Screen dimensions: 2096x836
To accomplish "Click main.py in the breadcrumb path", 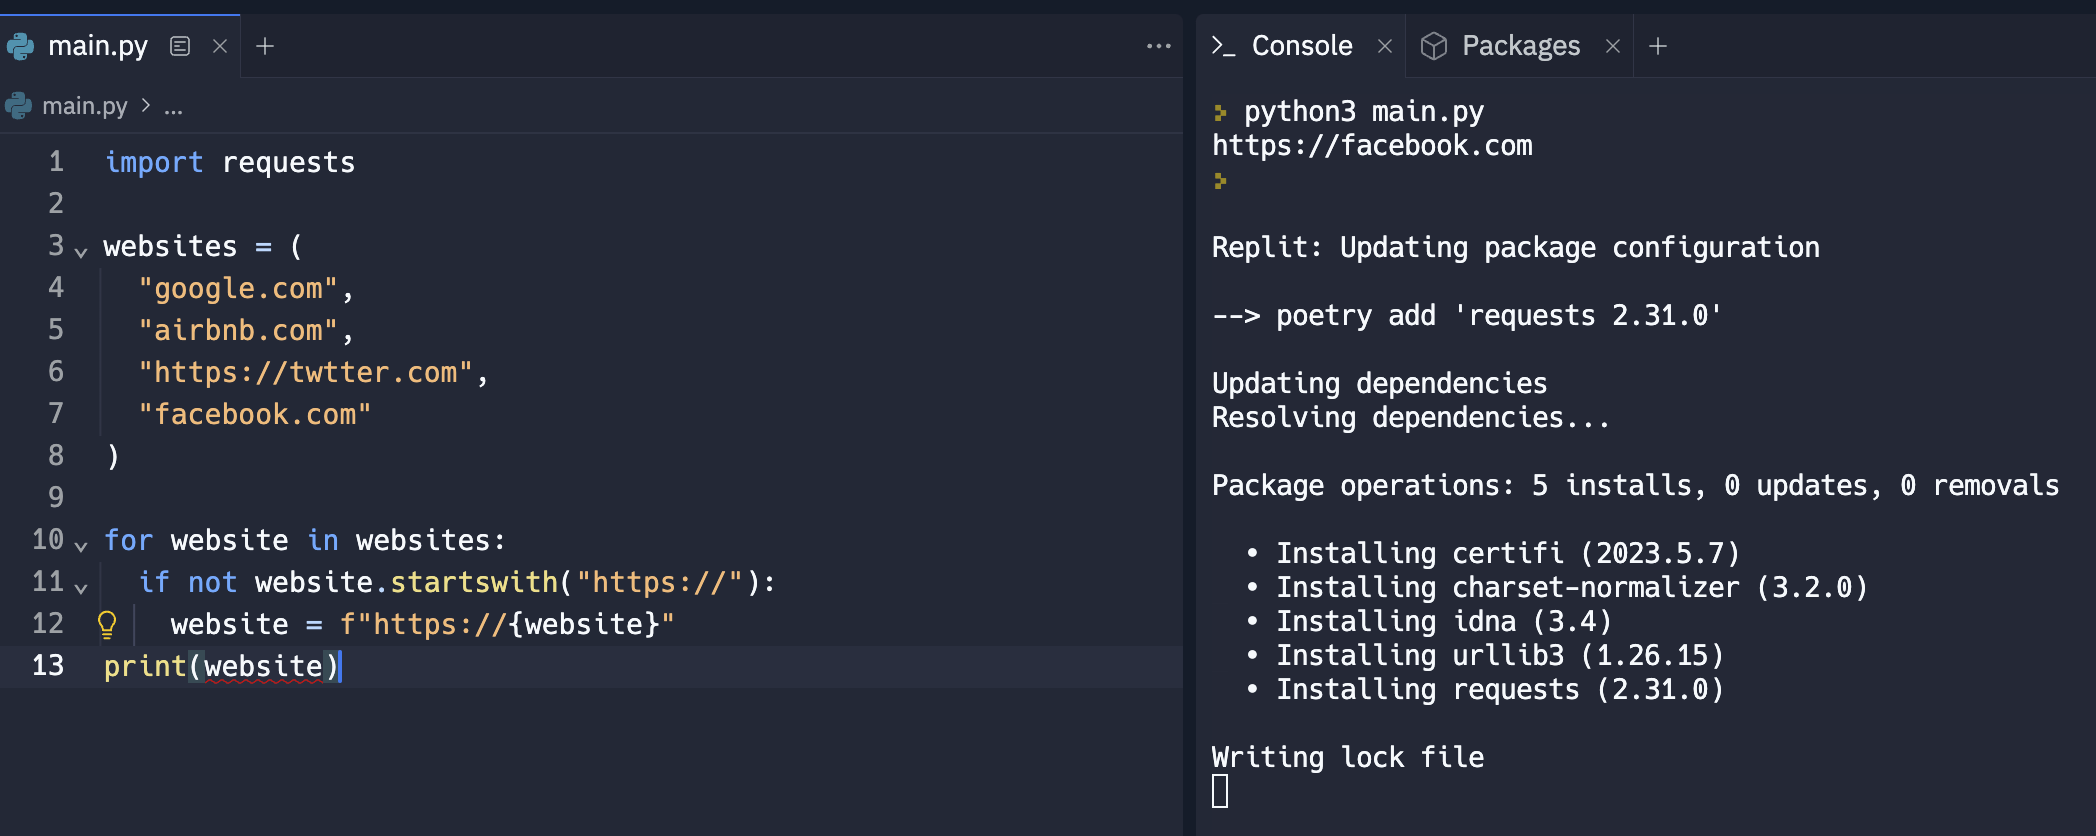I will click(84, 106).
